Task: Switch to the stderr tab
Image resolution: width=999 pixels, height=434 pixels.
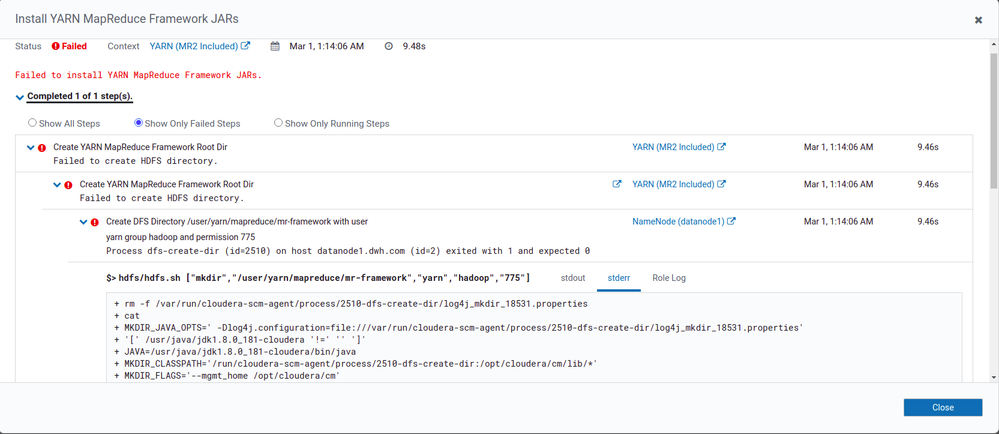Action: [x=619, y=278]
